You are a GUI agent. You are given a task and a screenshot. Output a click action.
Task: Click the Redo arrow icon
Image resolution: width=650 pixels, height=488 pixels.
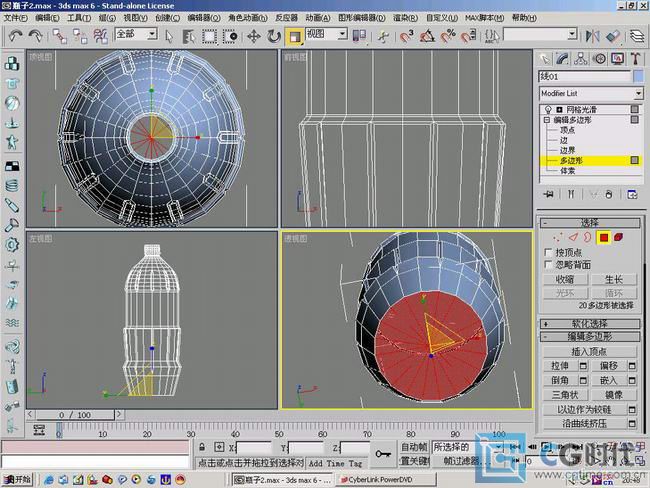click(36, 36)
